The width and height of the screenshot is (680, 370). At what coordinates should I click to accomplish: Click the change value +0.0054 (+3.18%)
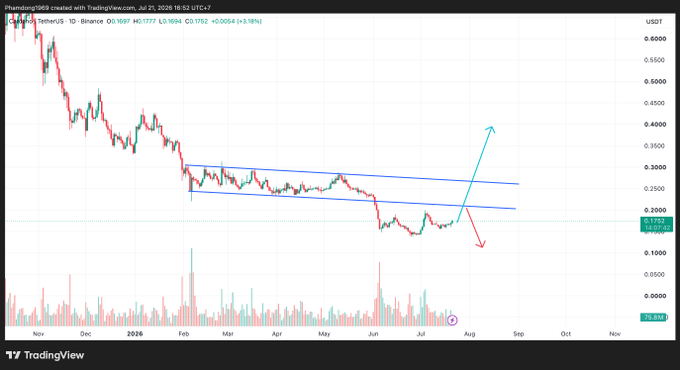236,21
